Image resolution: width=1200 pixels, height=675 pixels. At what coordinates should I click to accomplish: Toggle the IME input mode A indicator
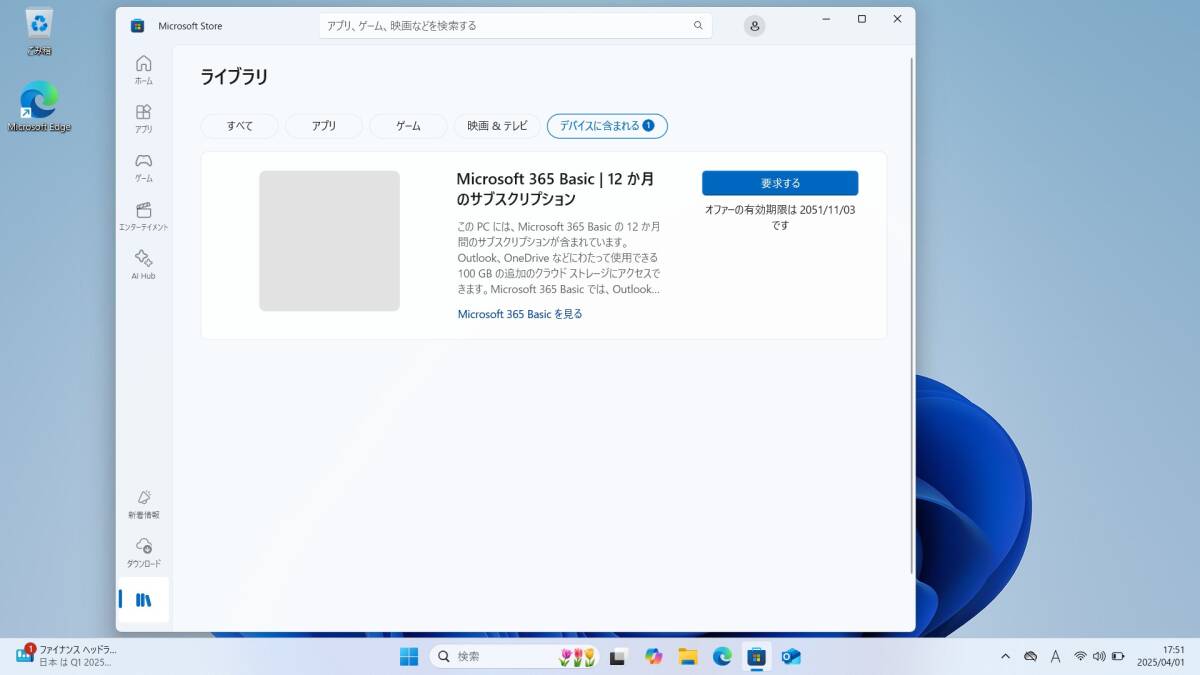point(1055,657)
